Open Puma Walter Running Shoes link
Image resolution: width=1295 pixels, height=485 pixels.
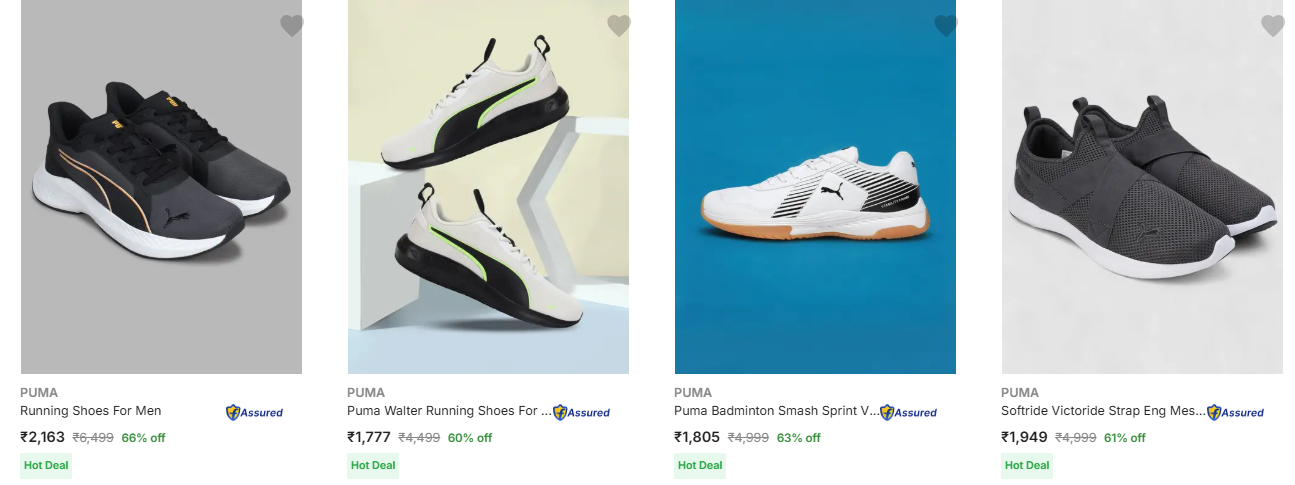448,411
